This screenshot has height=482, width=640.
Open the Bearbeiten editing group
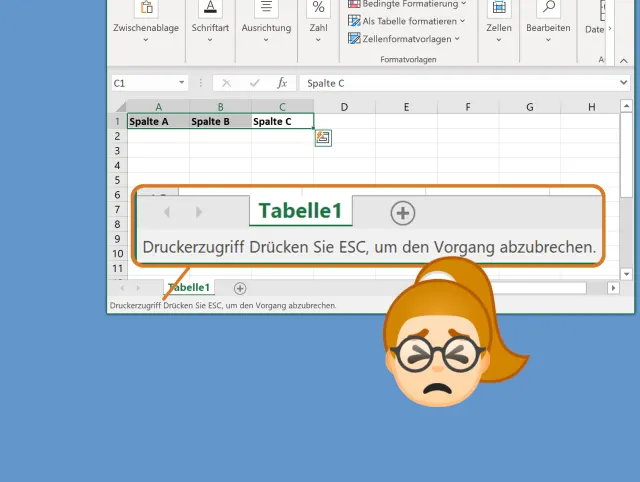[x=548, y=28]
